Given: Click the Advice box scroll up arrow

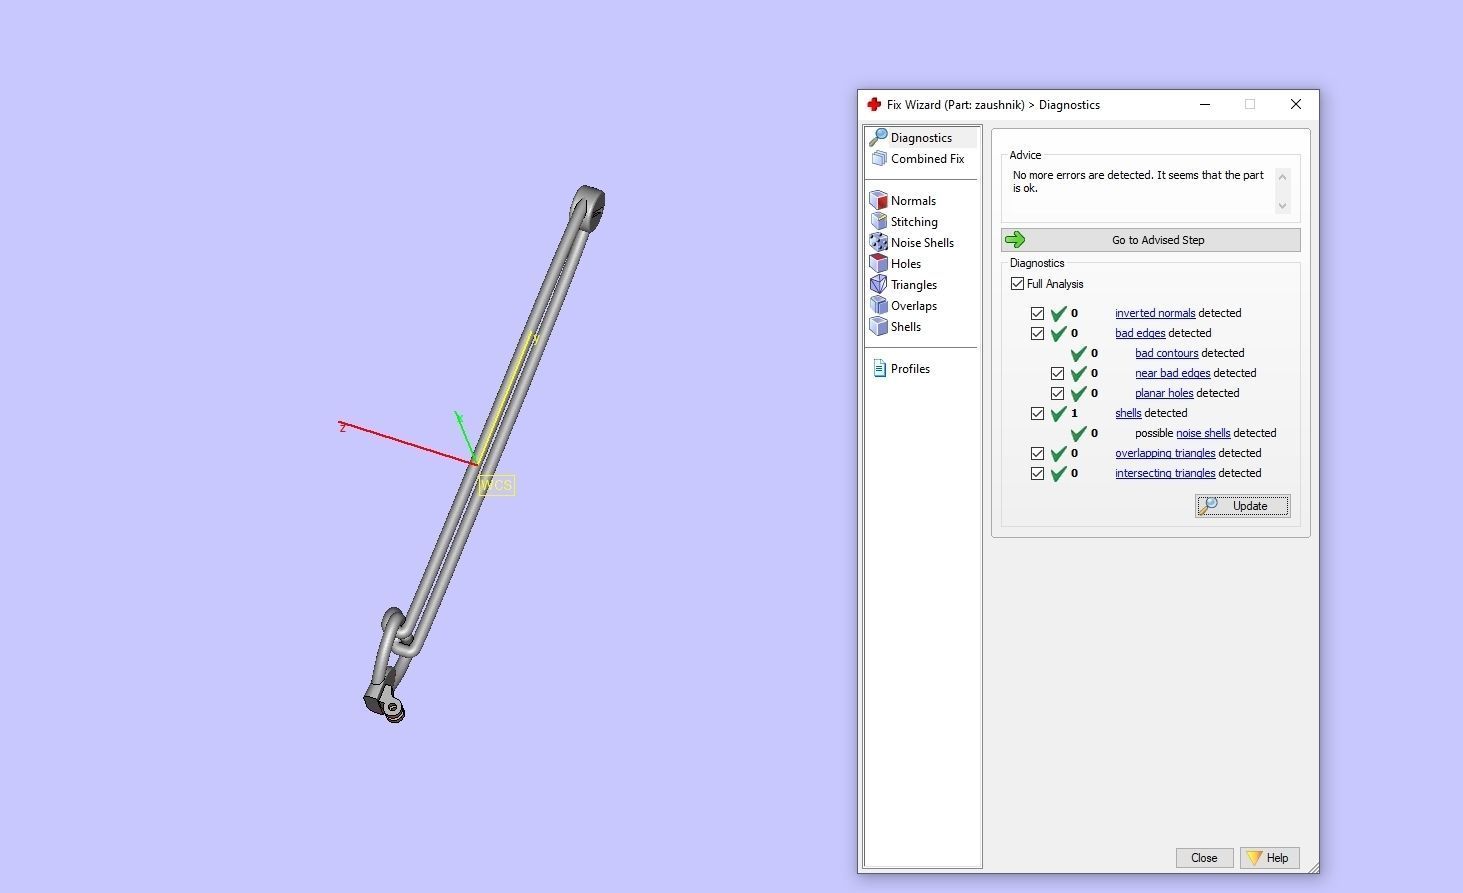Looking at the screenshot, I should [1282, 177].
